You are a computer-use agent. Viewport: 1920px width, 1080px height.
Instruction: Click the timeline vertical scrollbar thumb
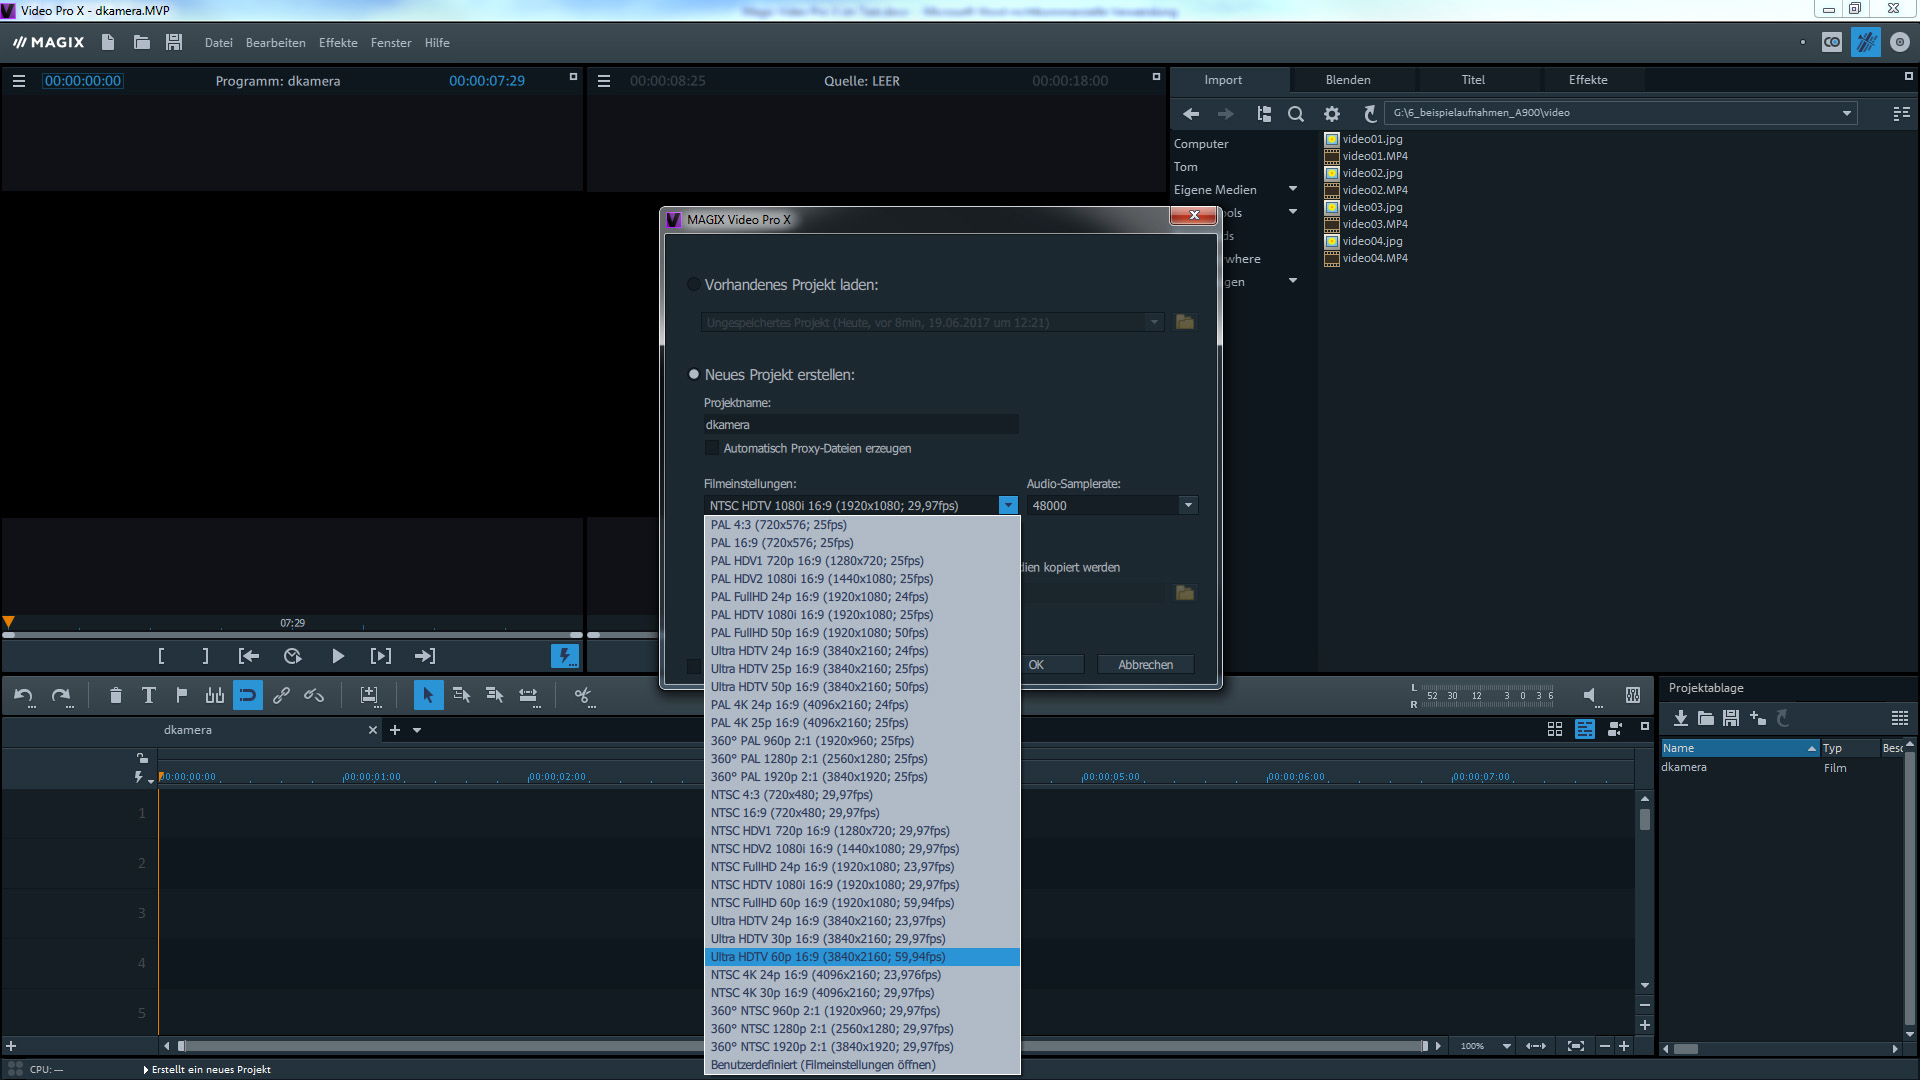[x=1645, y=819]
